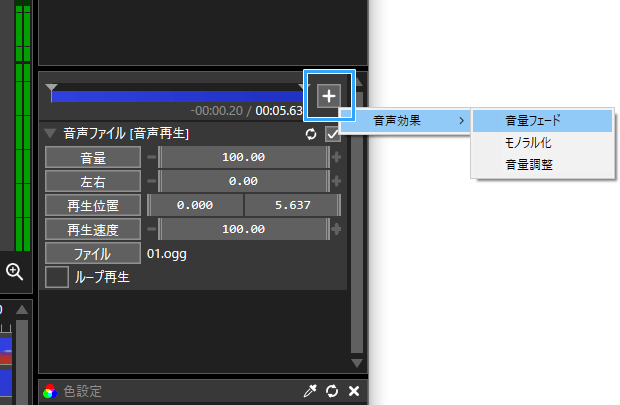Click the timeline scroll-up arrow at bottom left

[22, 310]
